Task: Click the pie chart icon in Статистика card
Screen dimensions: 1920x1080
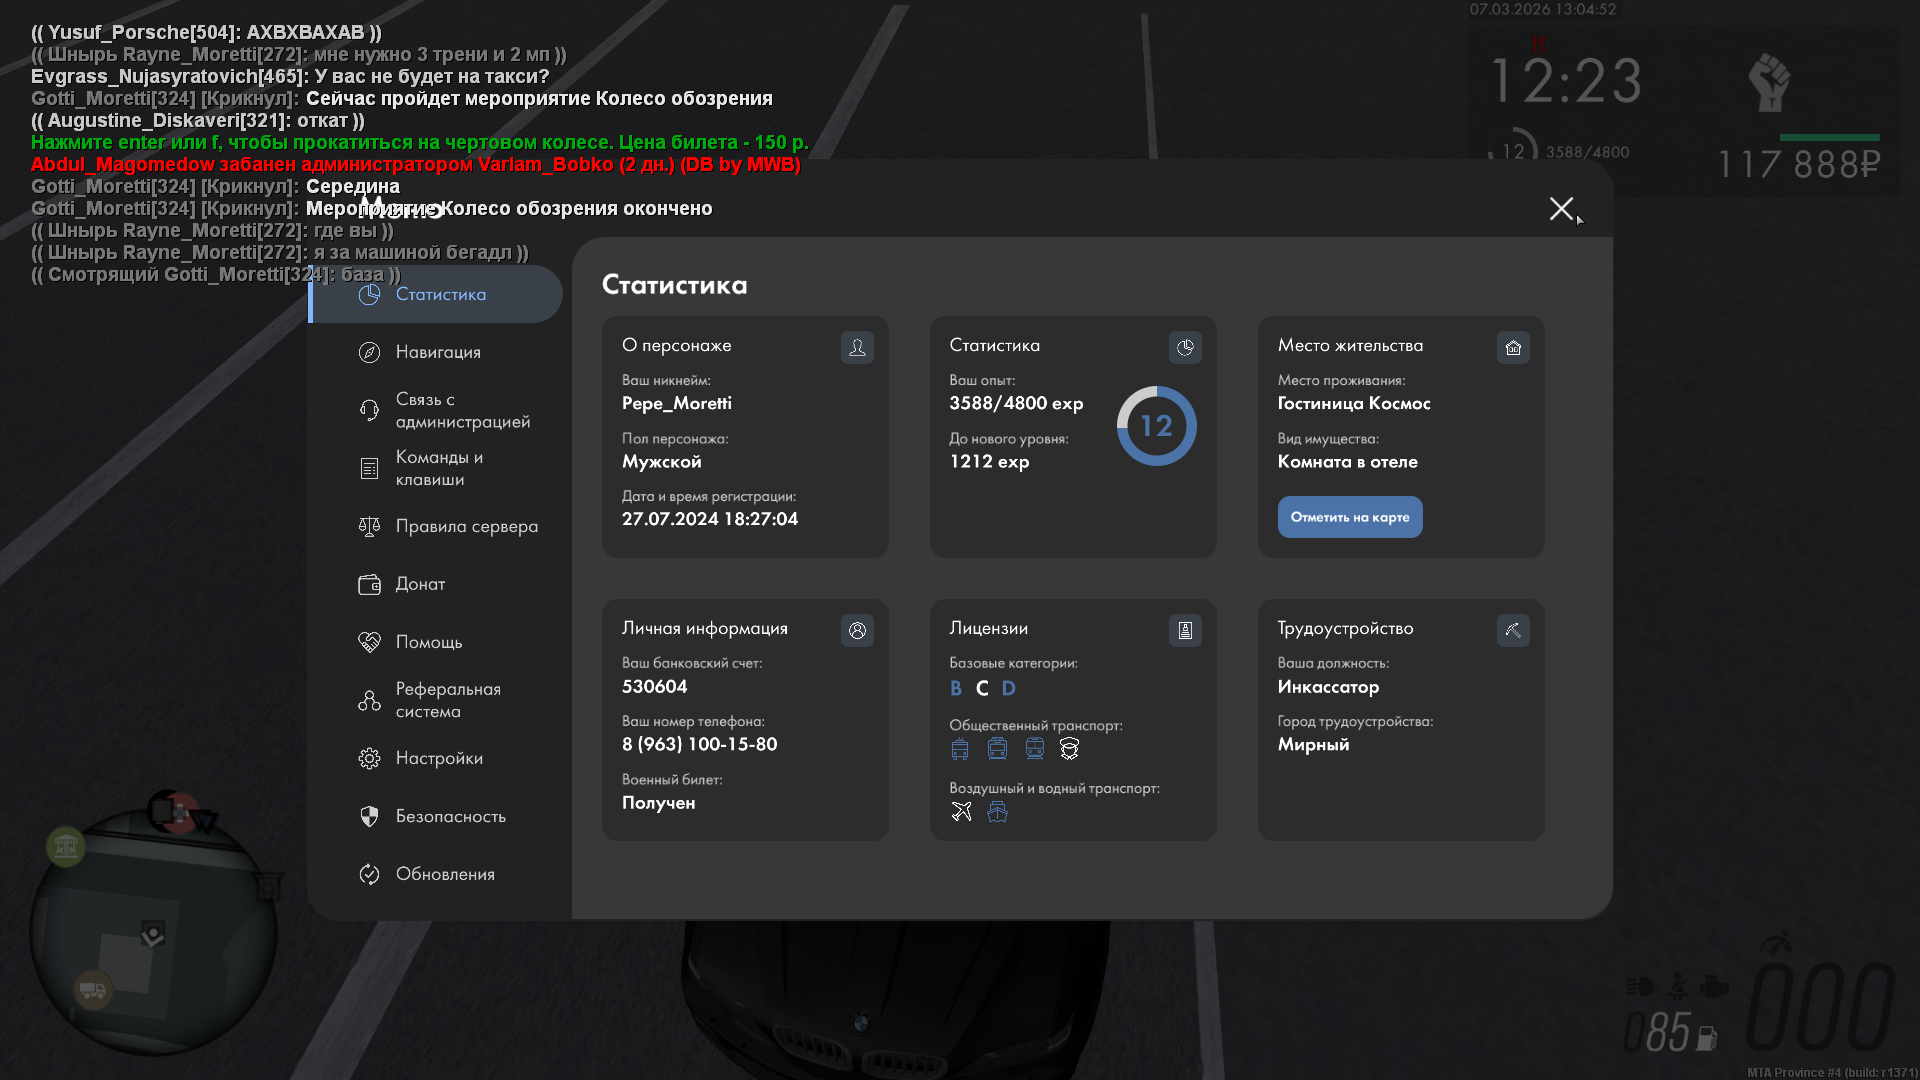Action: pos(1185,347)
